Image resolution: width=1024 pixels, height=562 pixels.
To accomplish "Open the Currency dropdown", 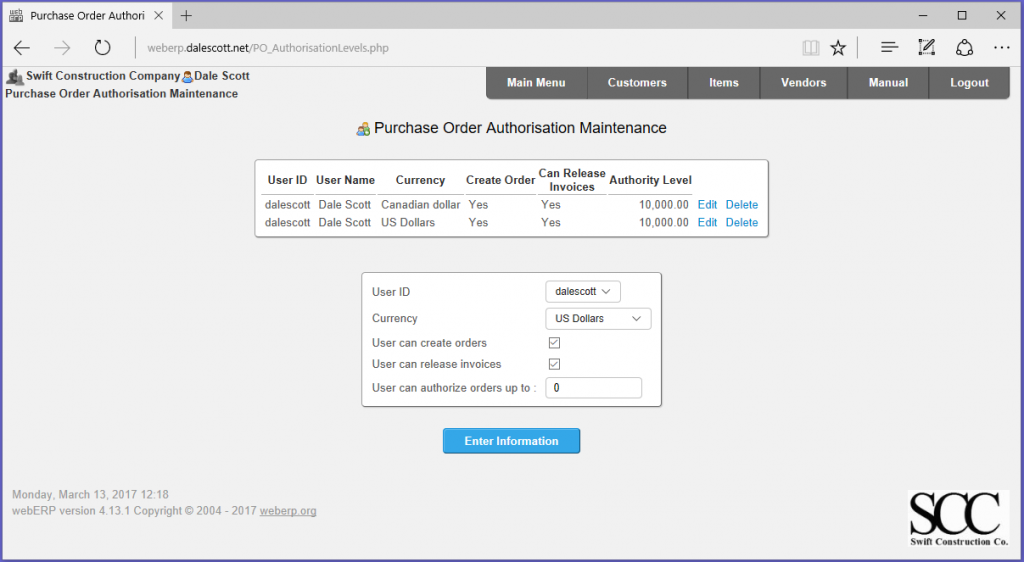I will point(598,318).
